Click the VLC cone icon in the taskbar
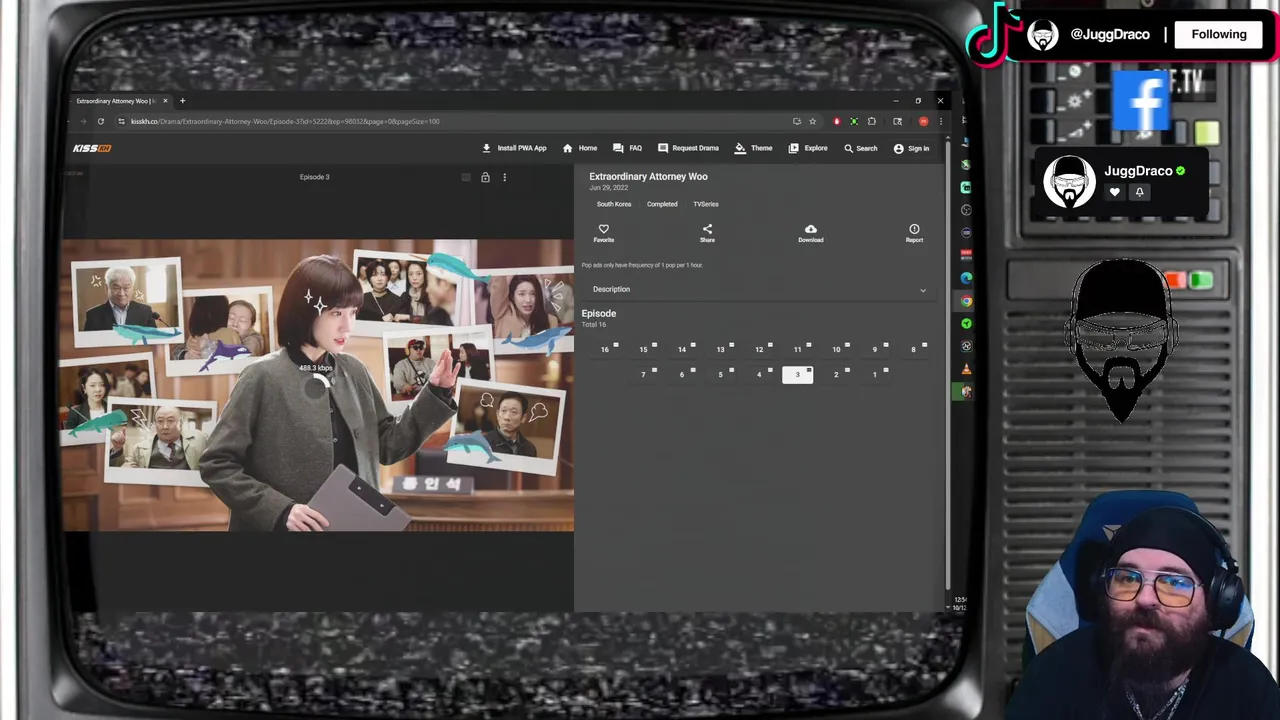The height and width of the screenshot is (720, 1280). pyautogui.click(x=966, y=369)
